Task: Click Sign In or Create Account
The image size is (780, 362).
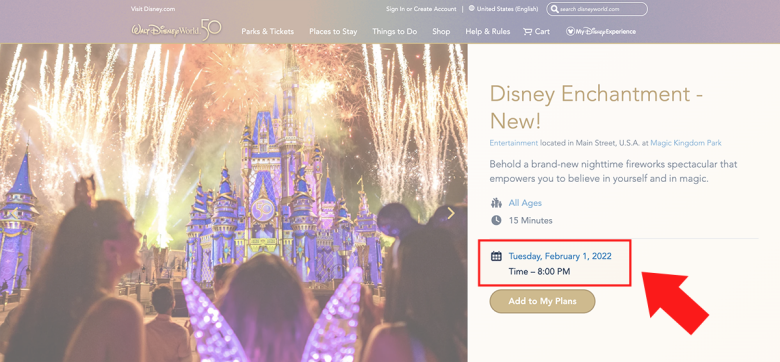Action: click(421, 9)
